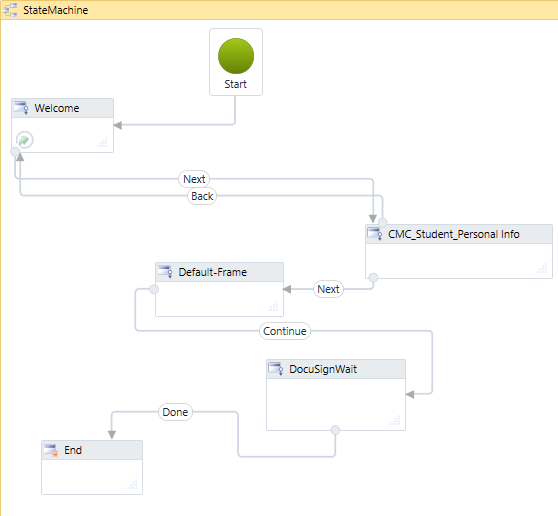This screenshot has width=558, height=516.
Task: Click Default-Frame resize grip
Action: 273,306
